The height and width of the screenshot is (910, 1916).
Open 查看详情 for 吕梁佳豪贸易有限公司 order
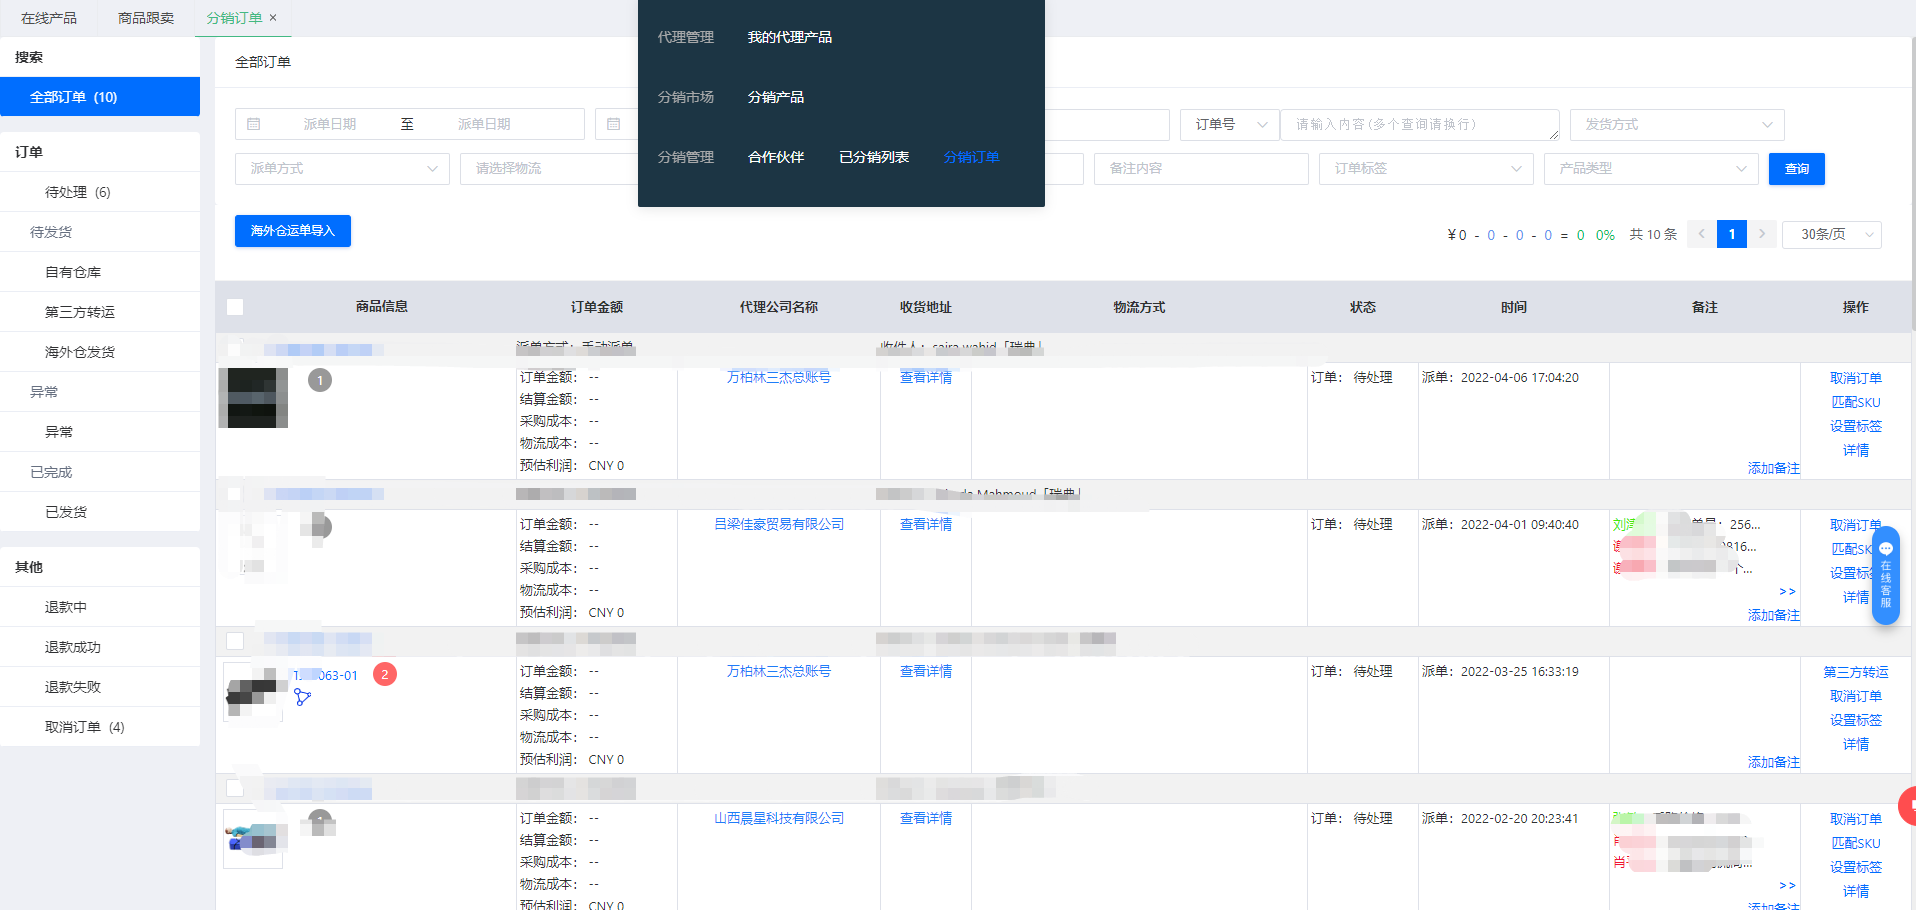click(x=926, y=524)
